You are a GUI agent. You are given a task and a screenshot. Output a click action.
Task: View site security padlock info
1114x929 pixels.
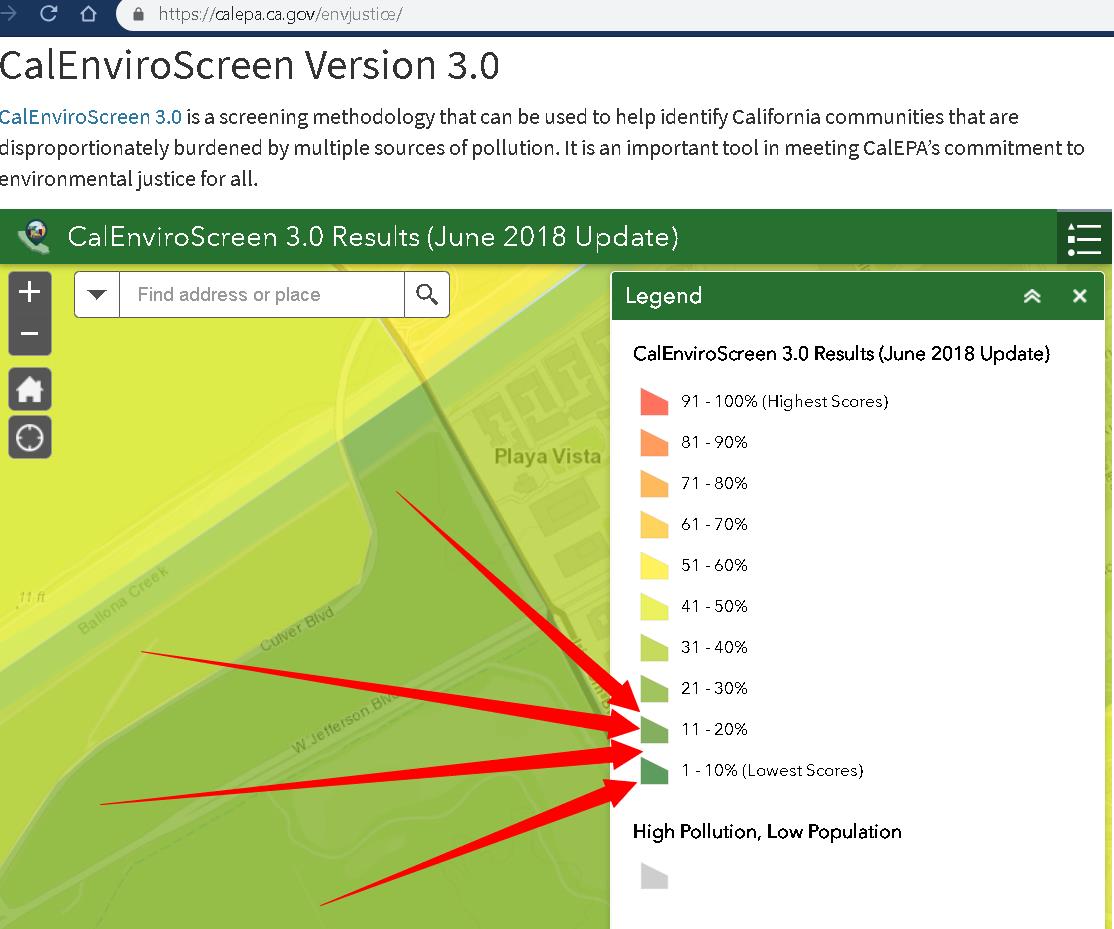click(x=139, y=14)
